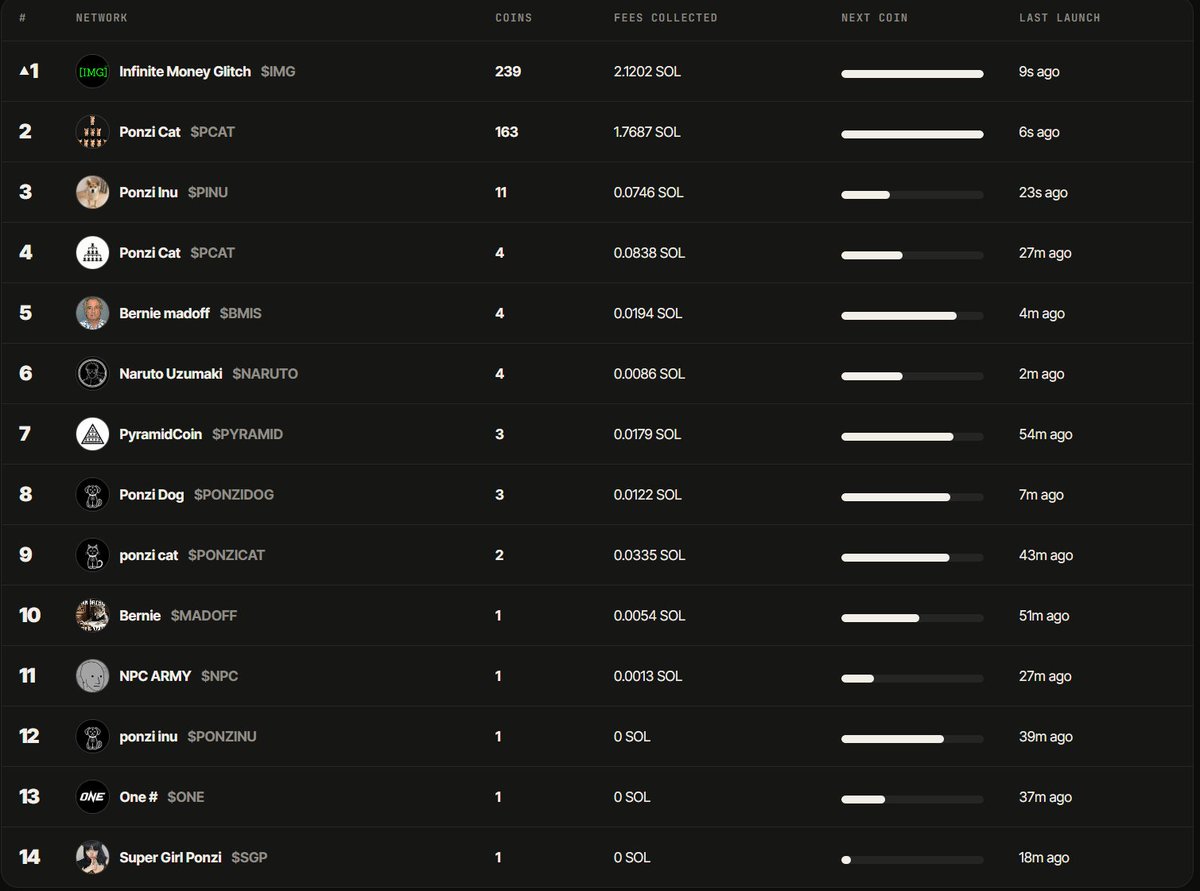This screenshot has height=891, width=1200.
Task: Select the Bernie madoff photo avatar
Action: 92,313
